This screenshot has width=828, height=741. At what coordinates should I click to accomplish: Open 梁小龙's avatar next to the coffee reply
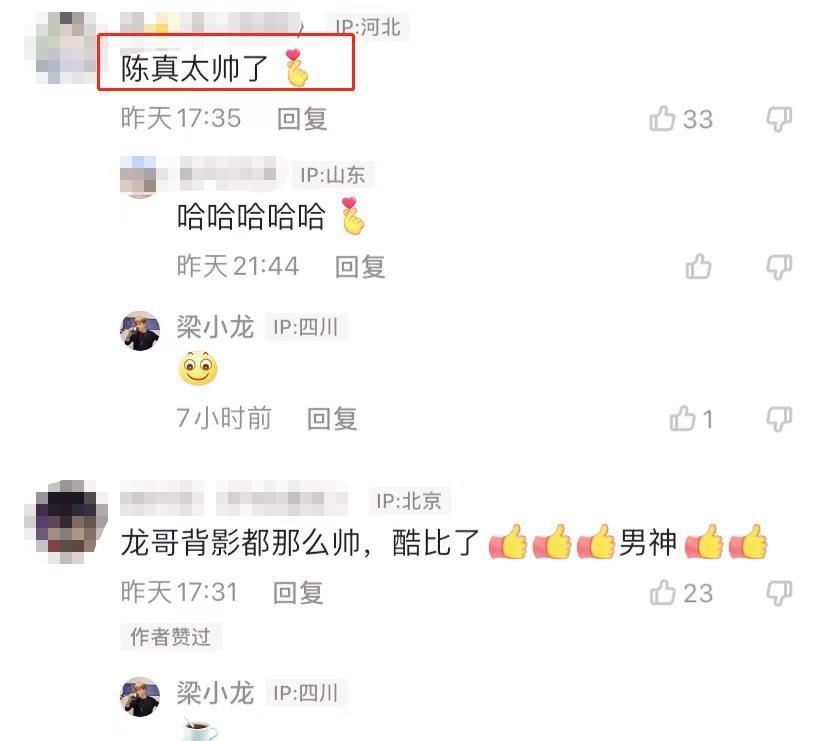click(x=140, y=697)
